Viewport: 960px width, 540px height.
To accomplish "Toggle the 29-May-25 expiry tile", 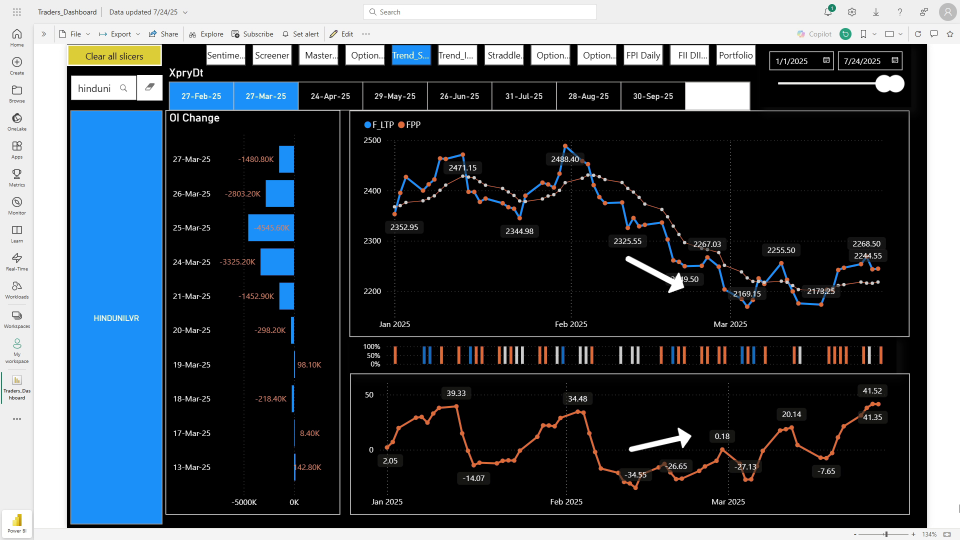I will [x=395, y=96].
